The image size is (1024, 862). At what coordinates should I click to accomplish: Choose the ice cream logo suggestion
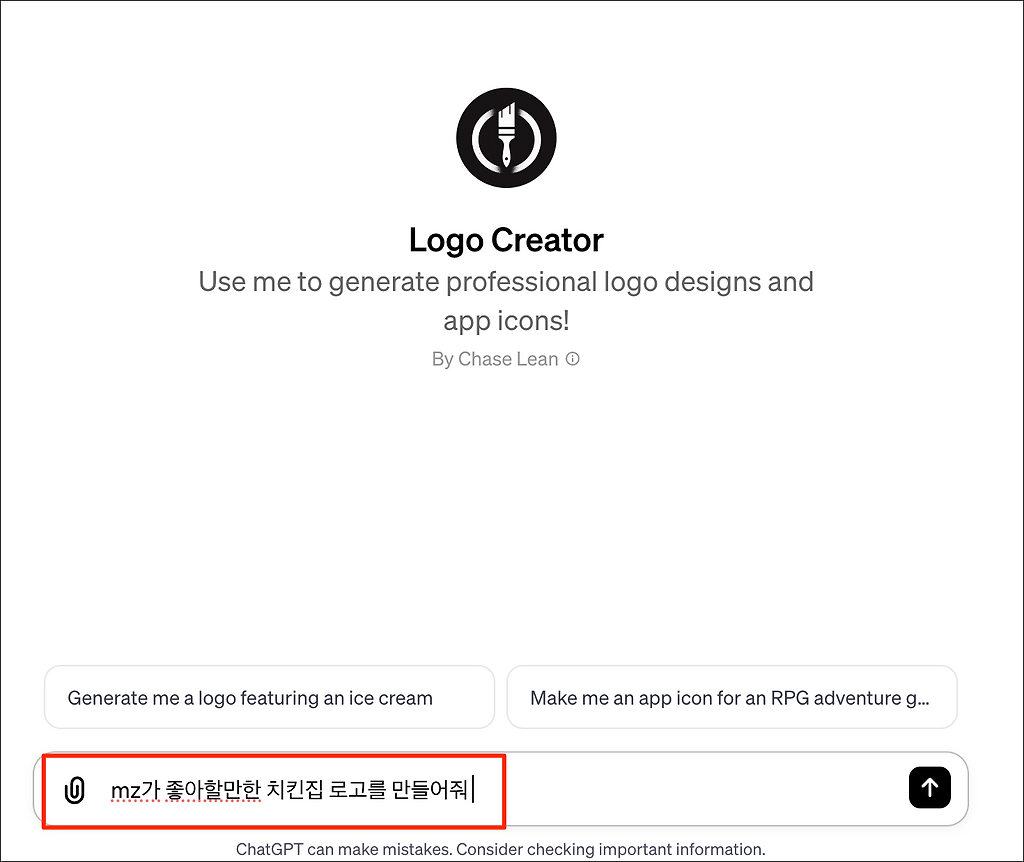point(269,697)
